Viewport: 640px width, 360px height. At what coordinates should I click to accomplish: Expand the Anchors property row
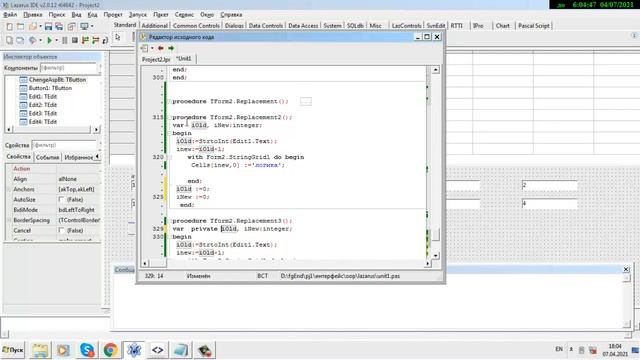pos(9,189)
